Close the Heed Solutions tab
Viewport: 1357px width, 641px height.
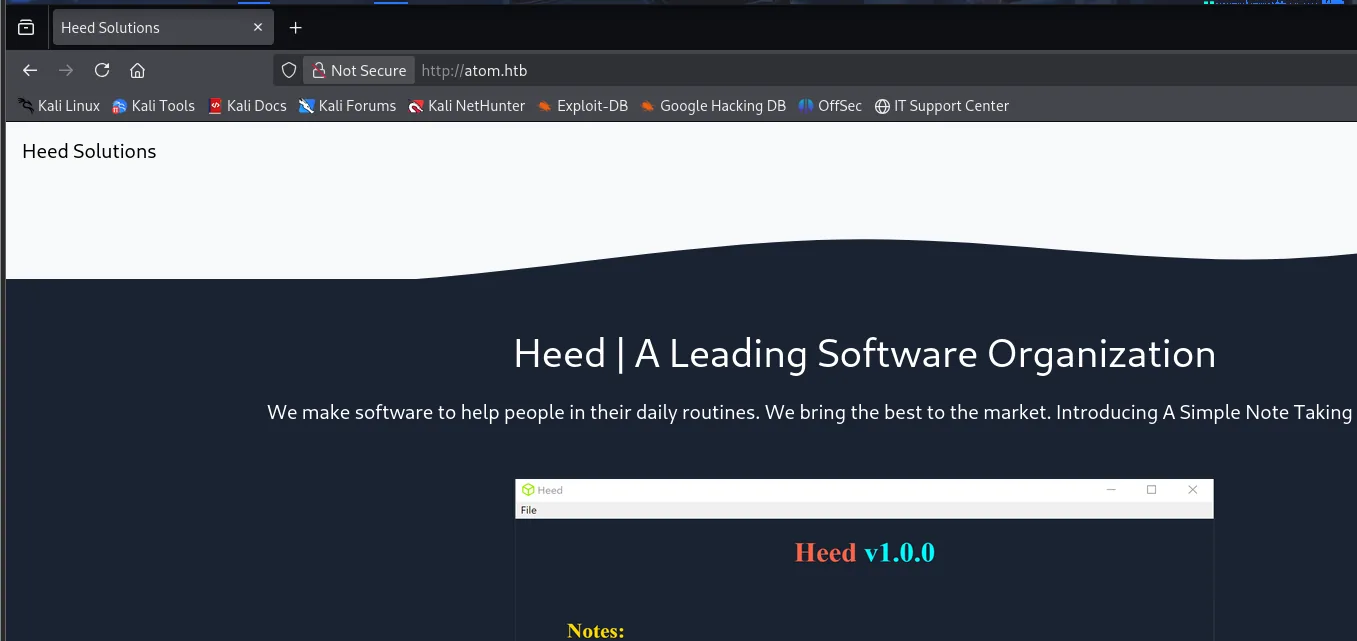click(x=258, y=28)
